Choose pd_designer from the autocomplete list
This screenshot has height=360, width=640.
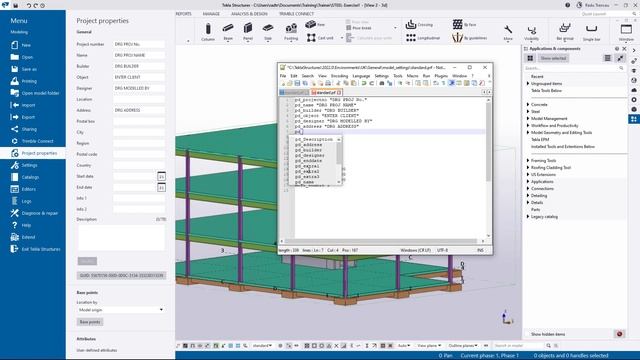[310, 156]
